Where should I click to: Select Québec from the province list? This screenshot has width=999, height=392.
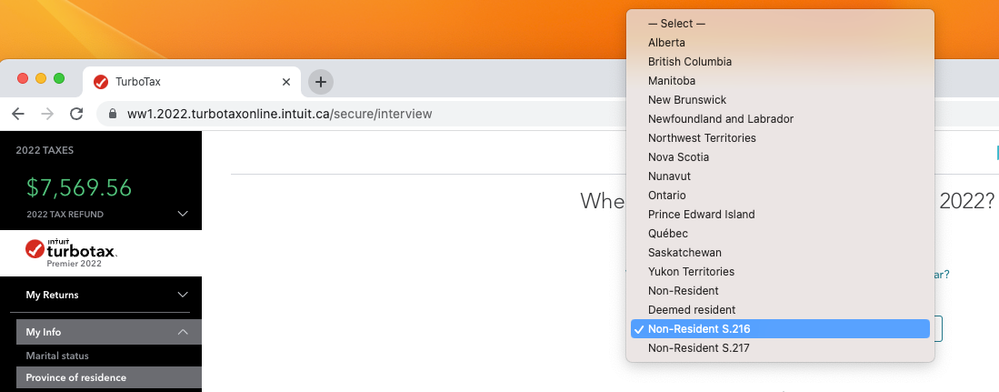coord(780,233)
